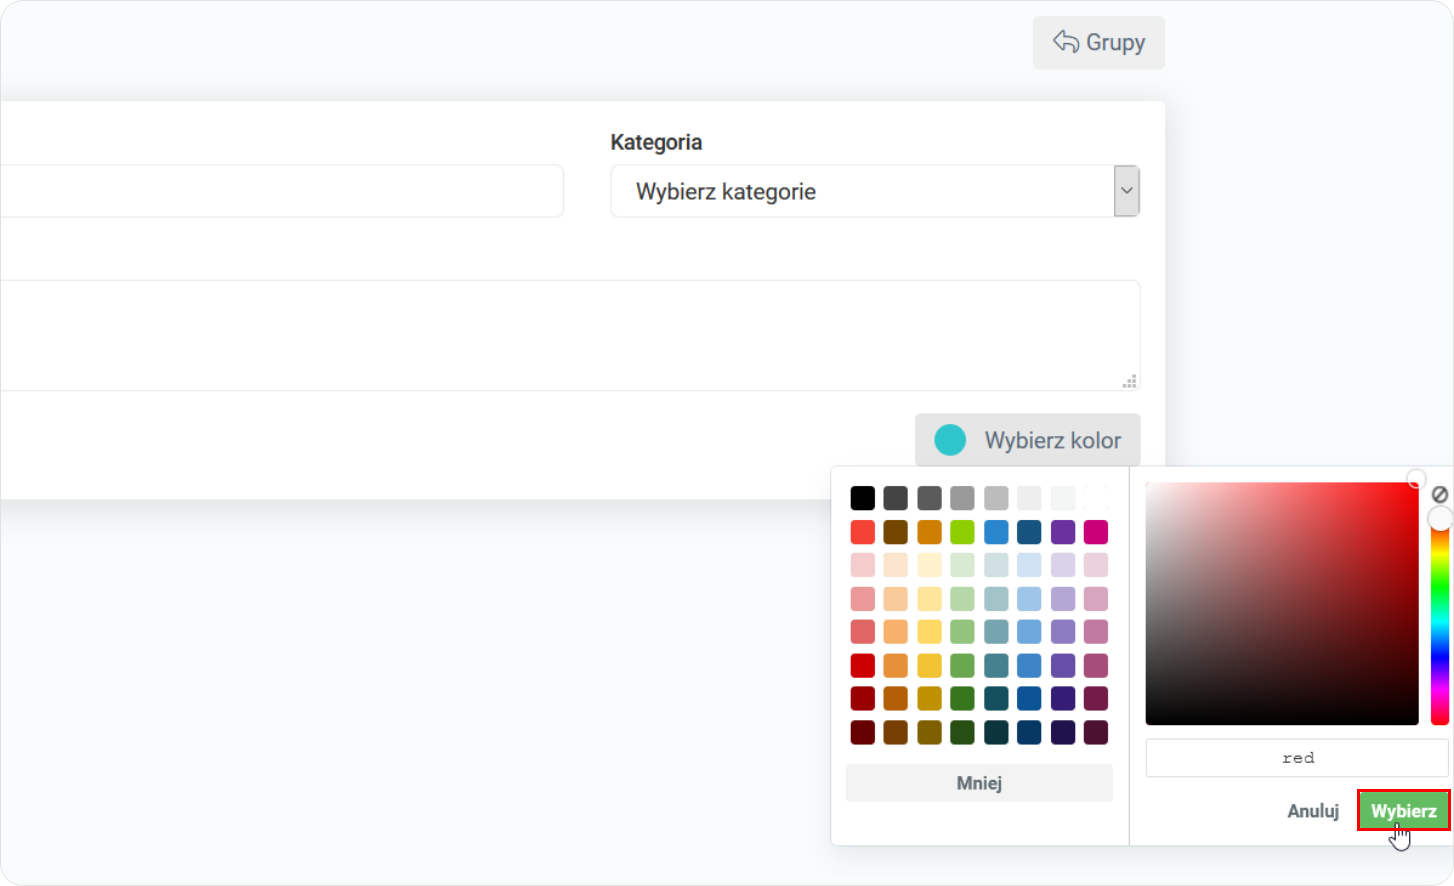
Task: Click inside the red saturation gradient area
Action: (1282, 604)
